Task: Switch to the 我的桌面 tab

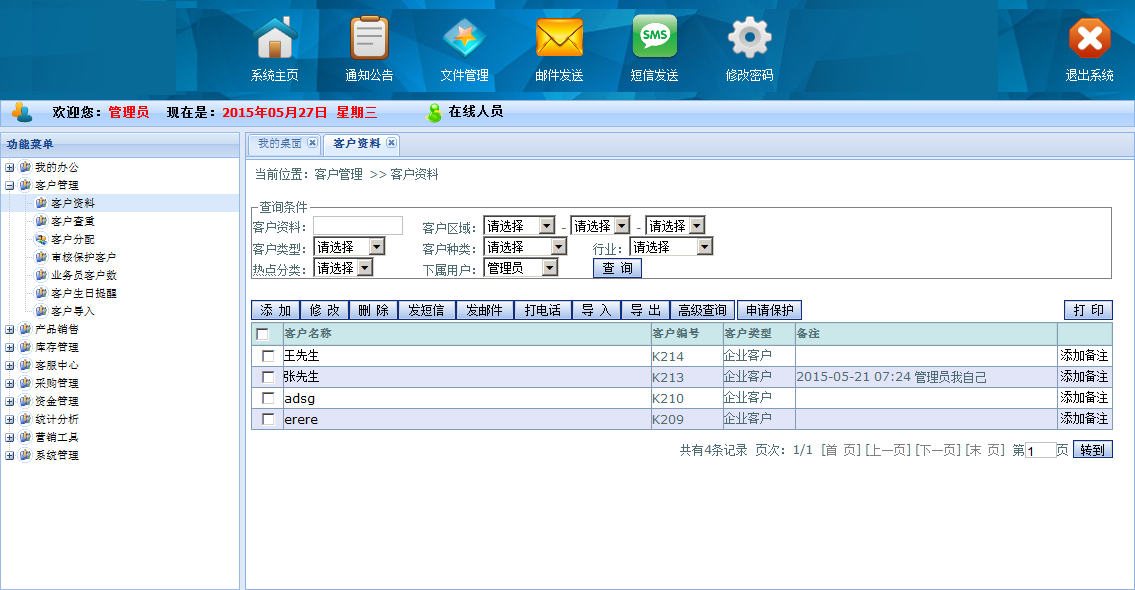Action: click(279, 144)
